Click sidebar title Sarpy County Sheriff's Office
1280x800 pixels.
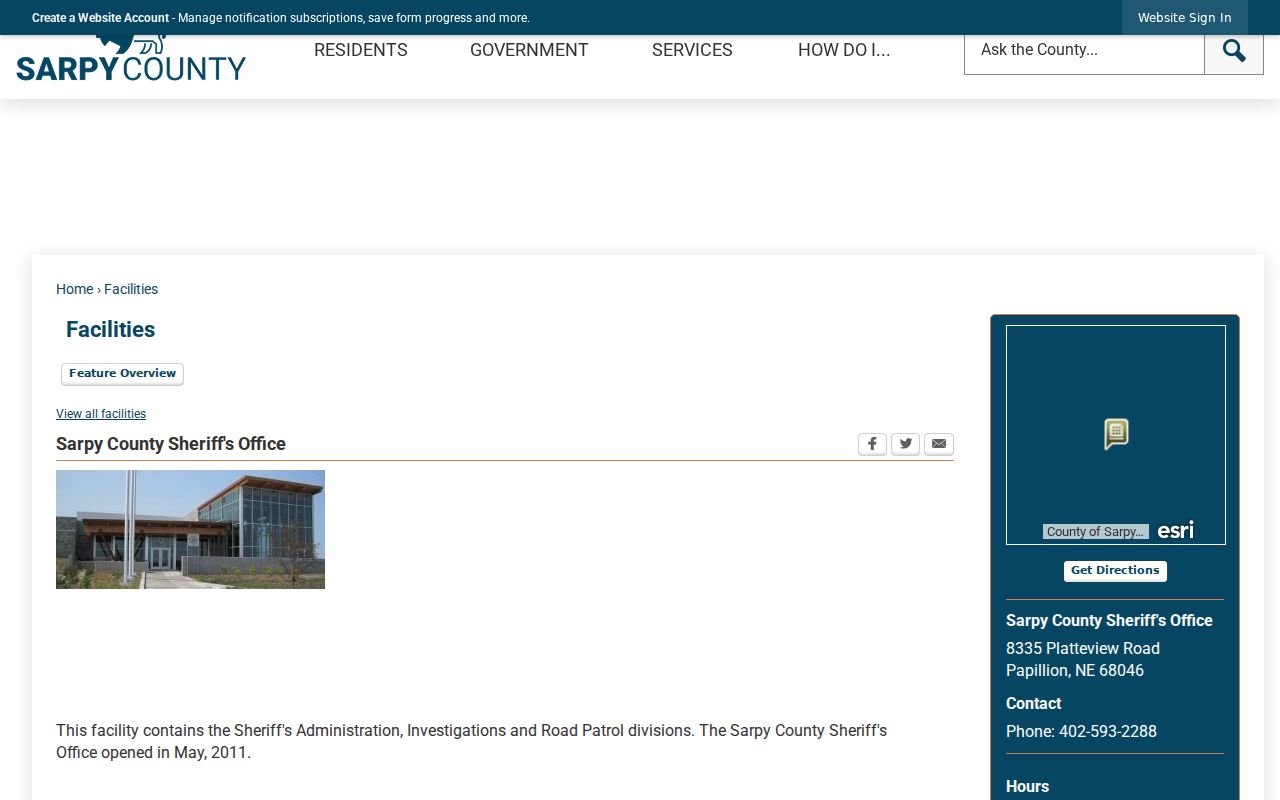(1109, 620)
